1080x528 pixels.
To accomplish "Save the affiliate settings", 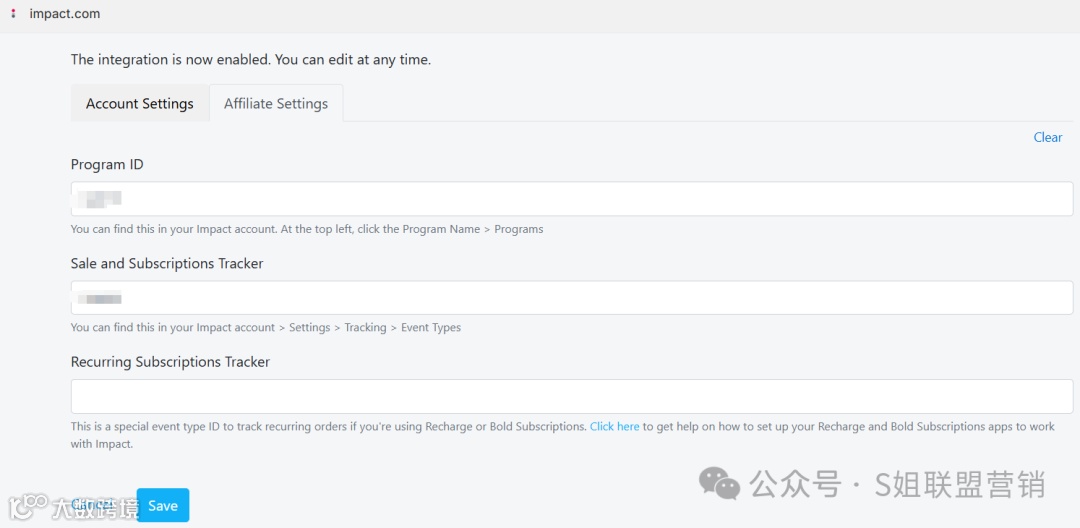I will pos(163,505).
